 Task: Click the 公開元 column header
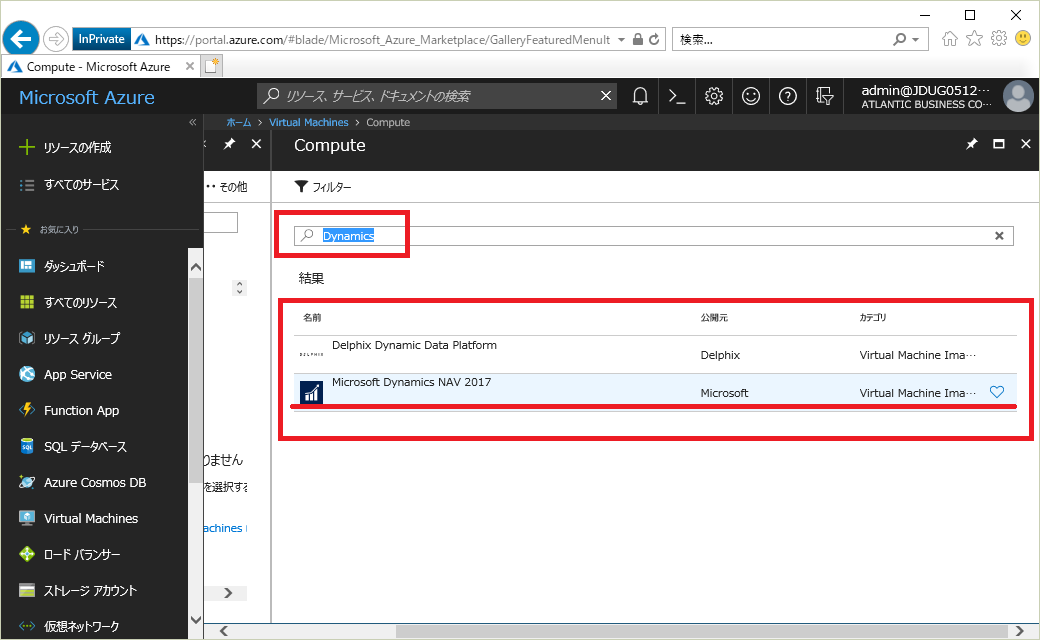point(714,318)
